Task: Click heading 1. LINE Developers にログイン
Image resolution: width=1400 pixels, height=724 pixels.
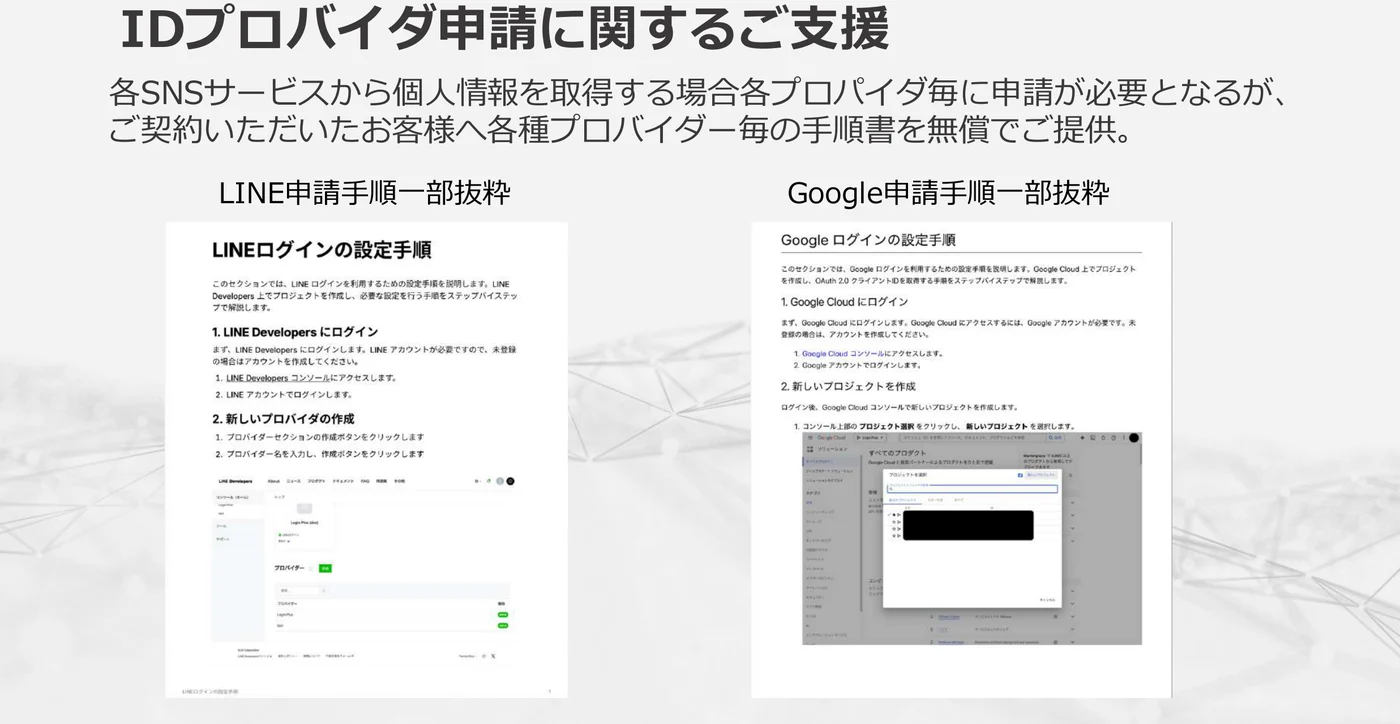Action: pyautogui.click(x=295, y=332)
